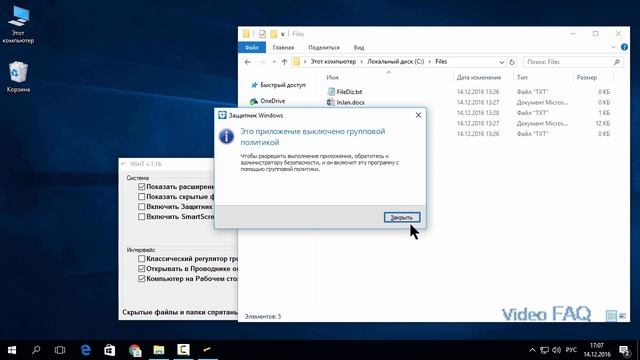This screenshot has height=360, width=640.
Task: Go forward in Explorer navigation
Action: [262, 62]
